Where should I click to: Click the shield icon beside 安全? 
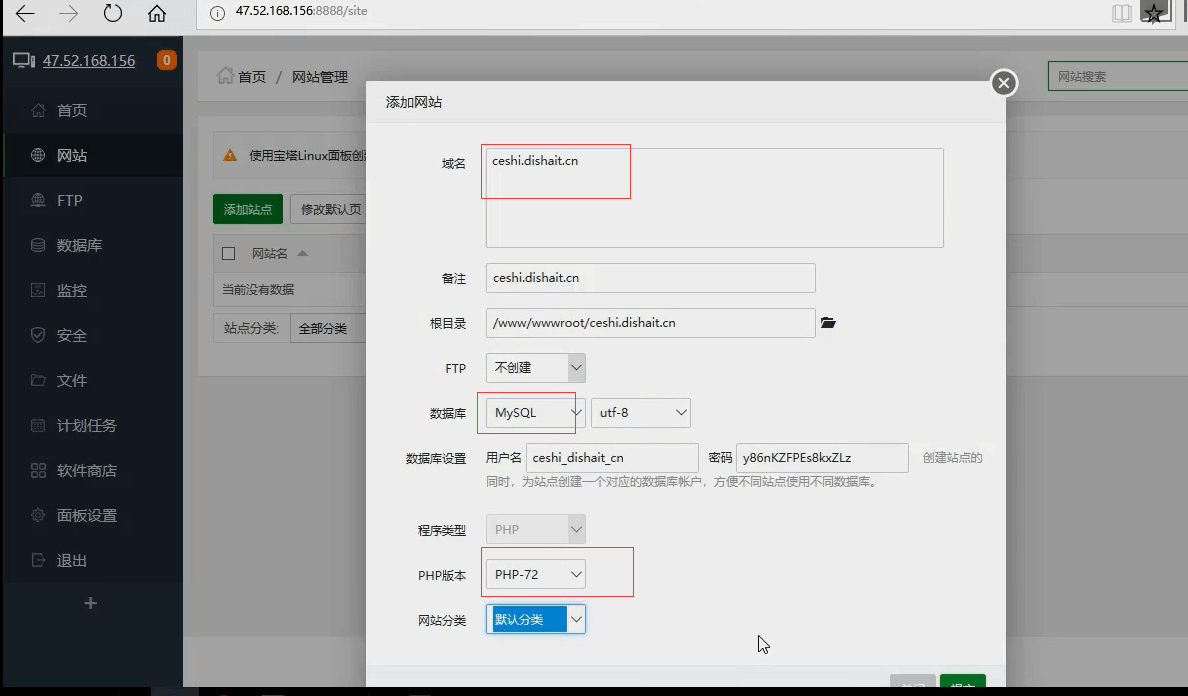point(38,335)
